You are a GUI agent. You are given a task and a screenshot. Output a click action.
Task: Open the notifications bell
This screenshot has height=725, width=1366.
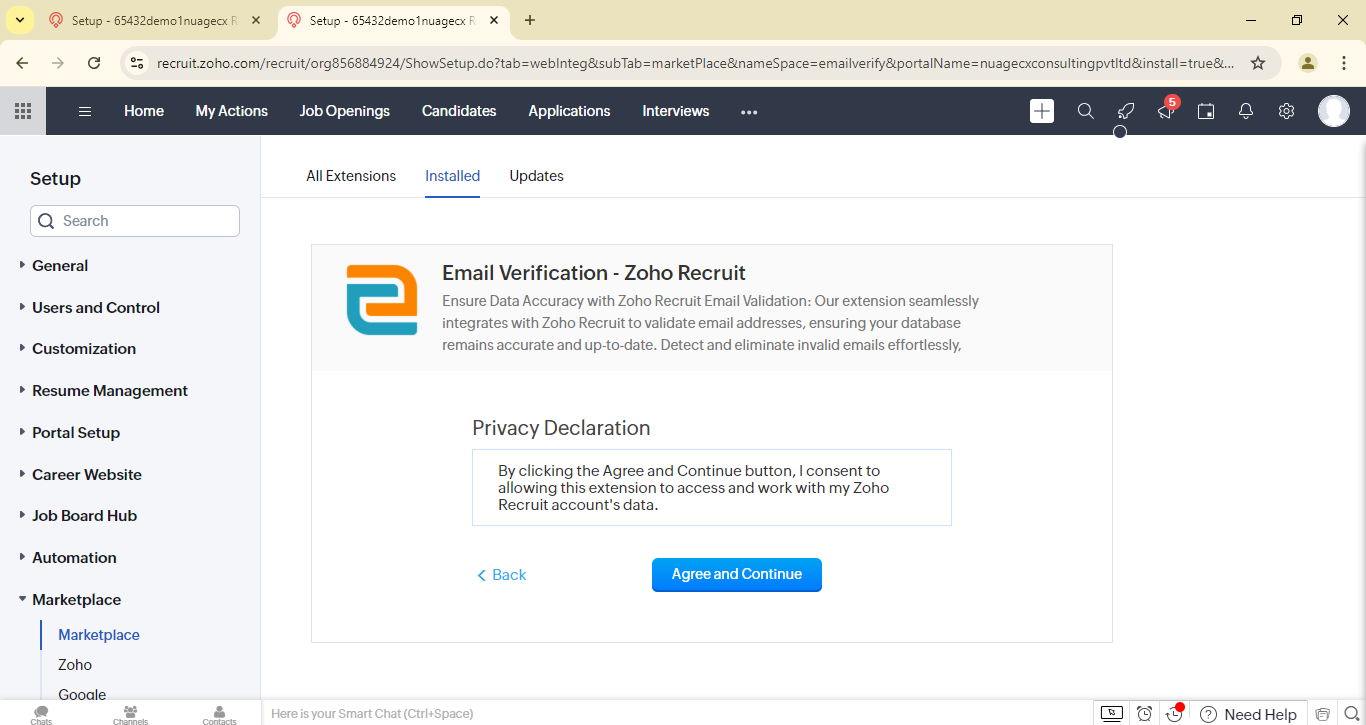point(1246,111)
